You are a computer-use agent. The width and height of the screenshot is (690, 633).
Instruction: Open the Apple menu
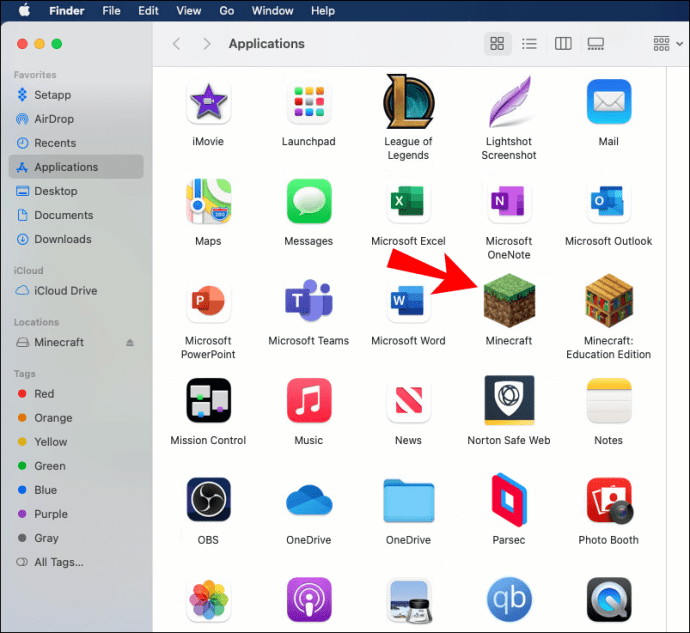[x=25, y=10]
